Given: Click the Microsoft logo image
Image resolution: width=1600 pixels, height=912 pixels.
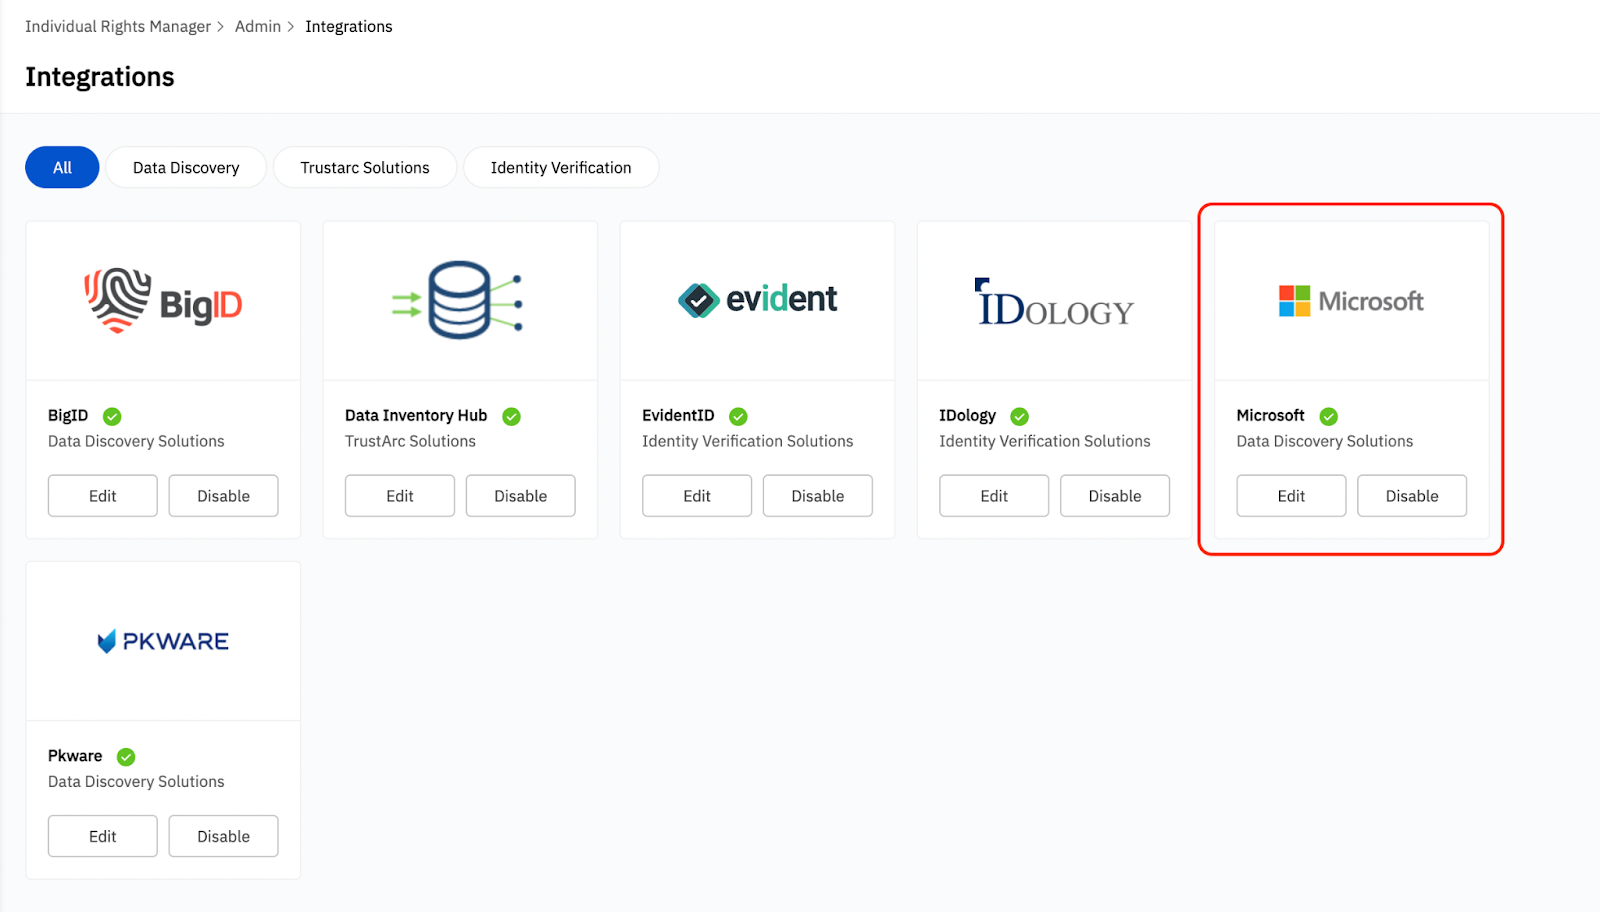Looking at the screenshot, I should 1351,301.
